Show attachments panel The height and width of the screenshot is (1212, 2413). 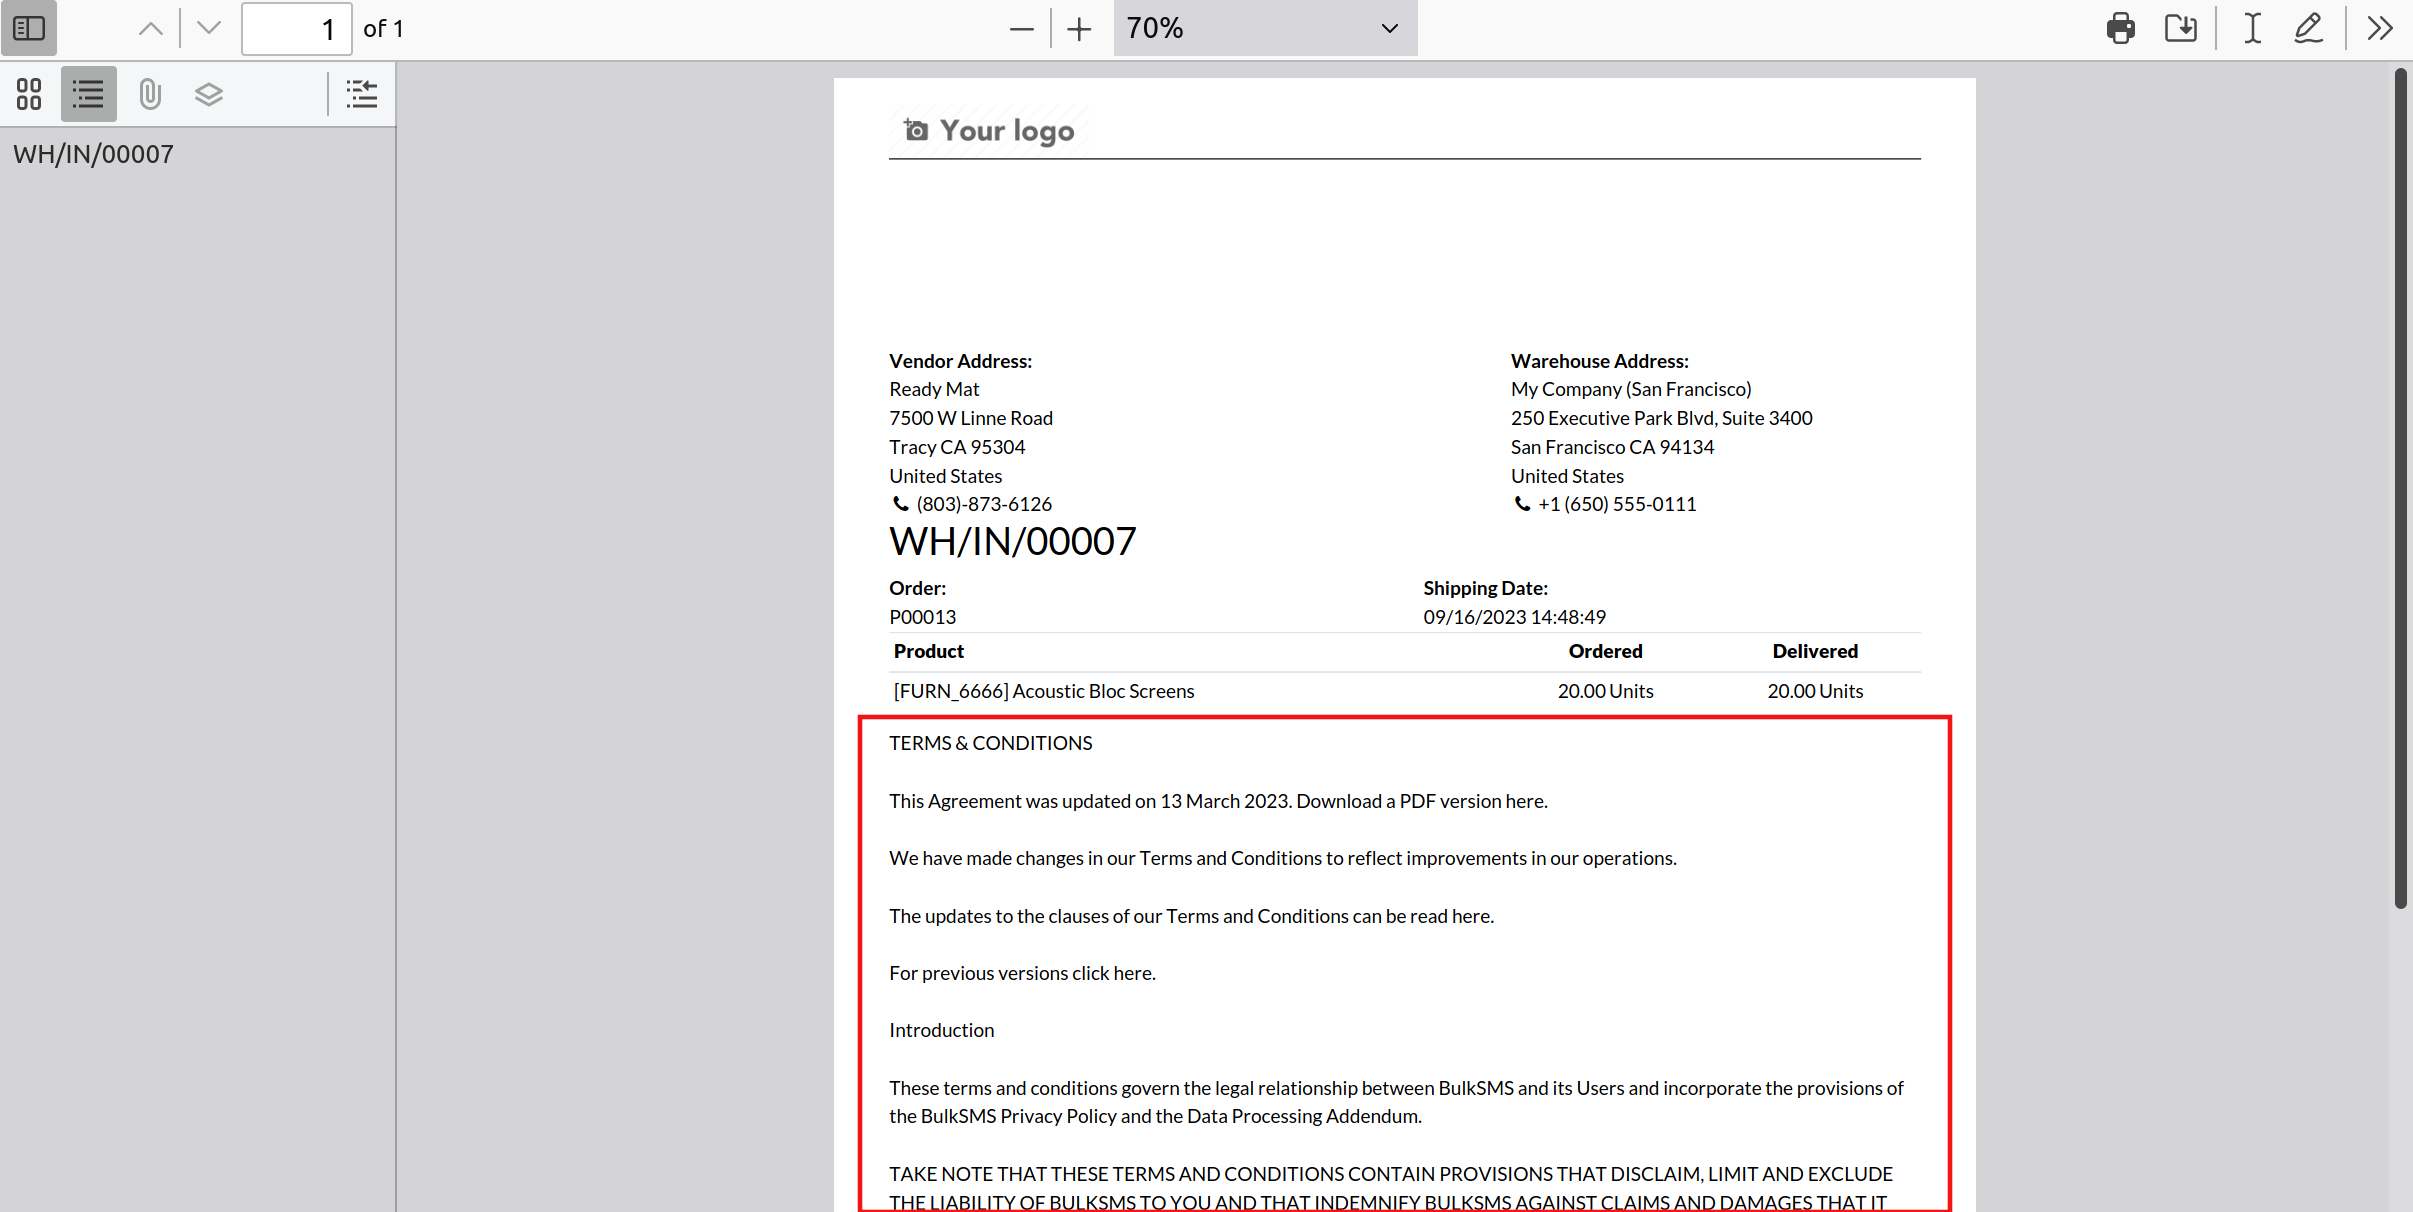(x=149, y=94)
